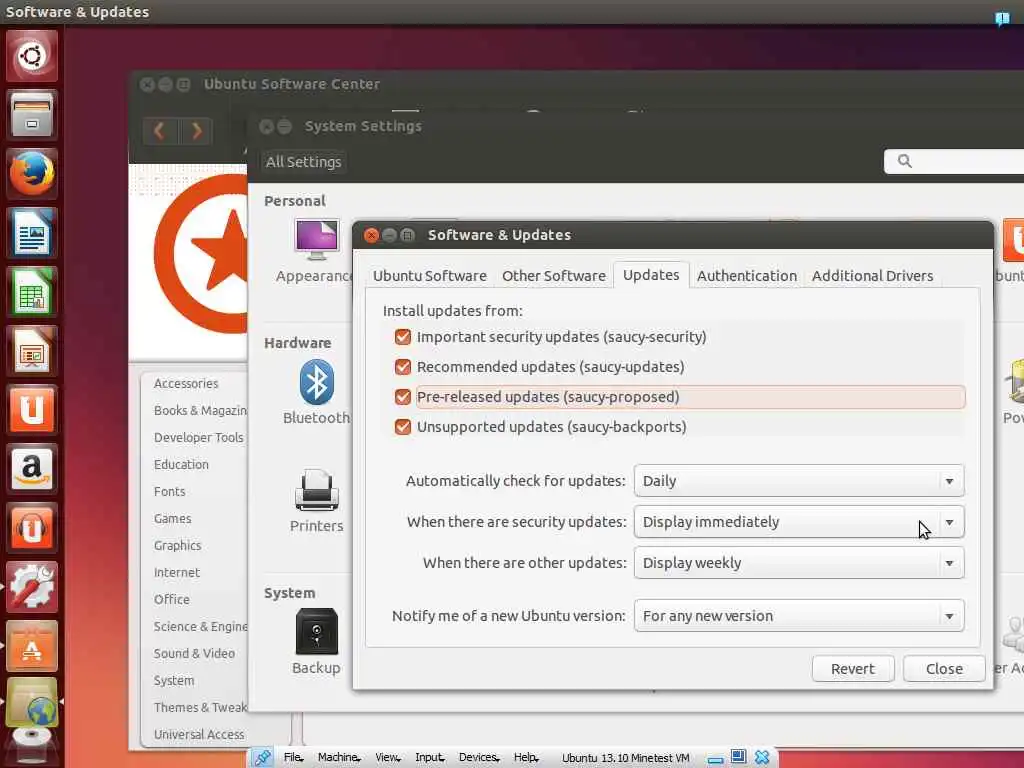Switch to the Ubuntu Software tab
This screenshot has height=768, width=1024.
[430, 276]
